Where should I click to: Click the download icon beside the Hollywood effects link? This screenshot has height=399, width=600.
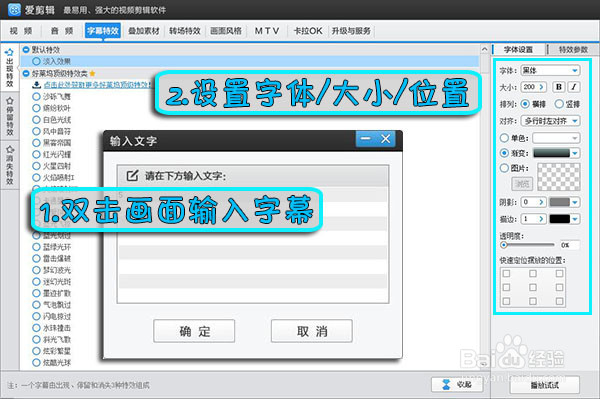(36, 85)
